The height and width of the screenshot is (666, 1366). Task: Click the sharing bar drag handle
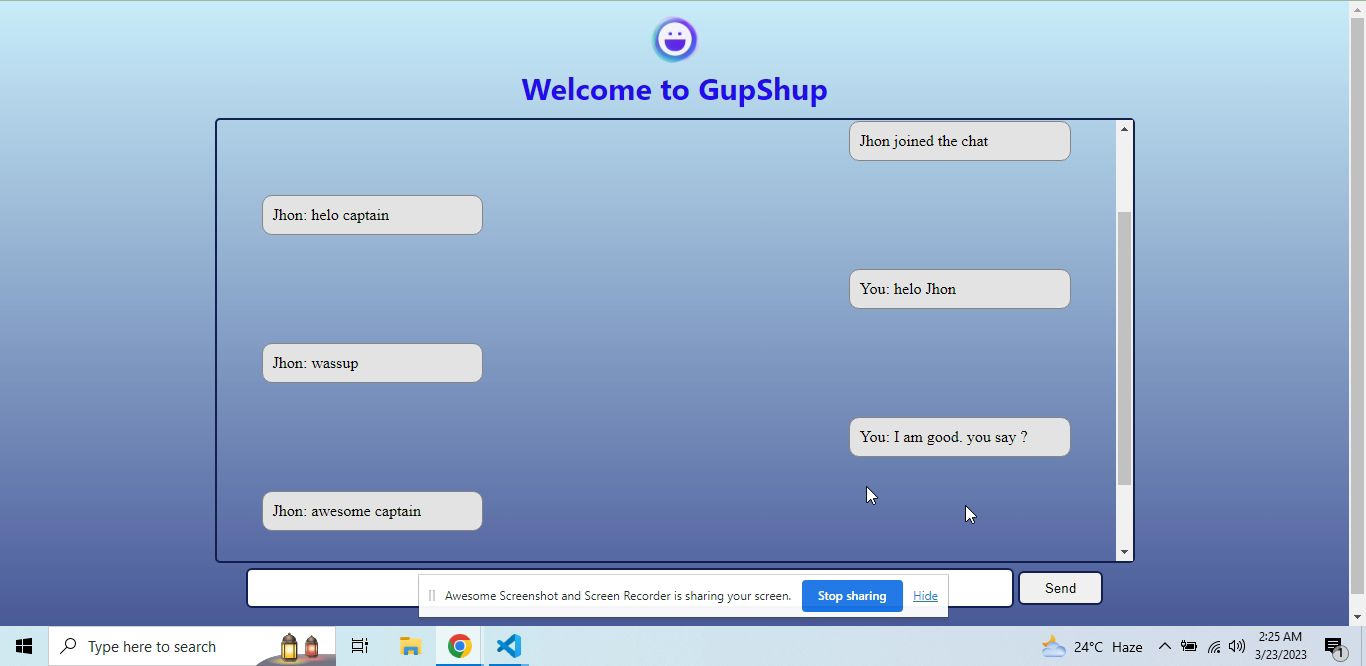[432, 596]
